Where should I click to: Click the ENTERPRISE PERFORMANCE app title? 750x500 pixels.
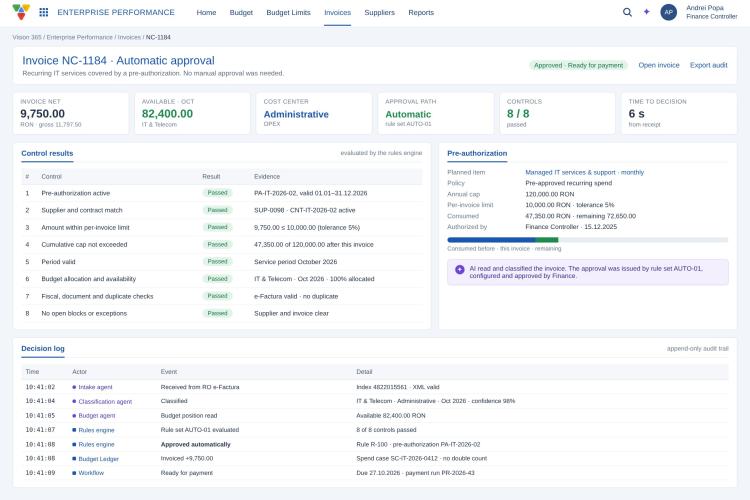116,12
